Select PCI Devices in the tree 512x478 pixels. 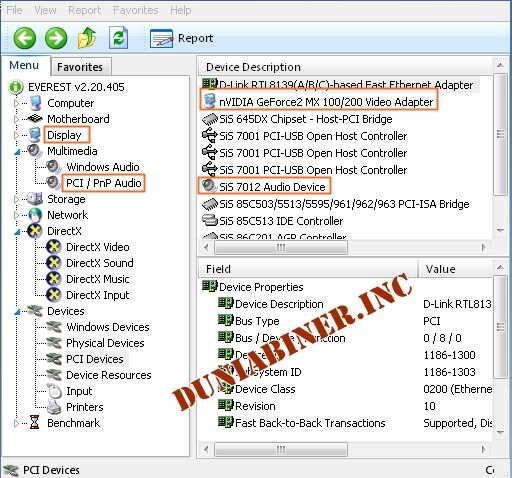95,359
